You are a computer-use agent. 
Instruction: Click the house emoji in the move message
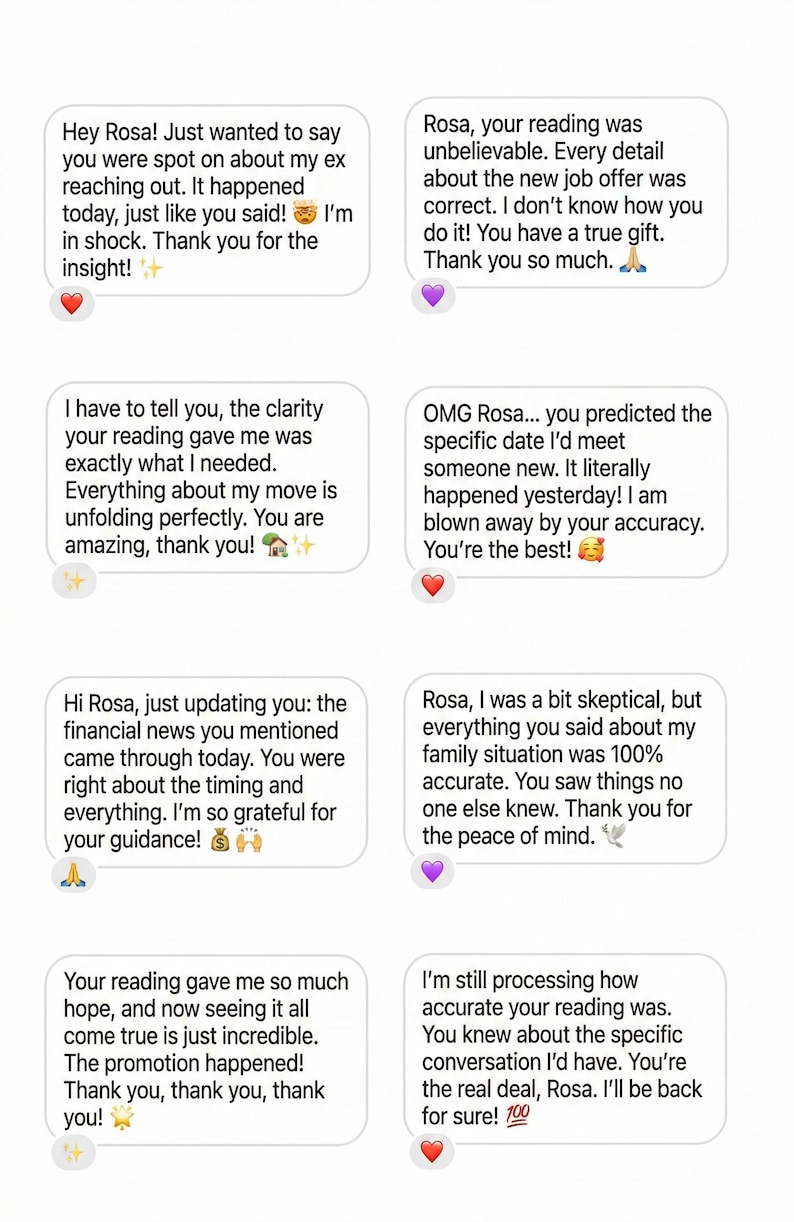click(x=274, y=546)
